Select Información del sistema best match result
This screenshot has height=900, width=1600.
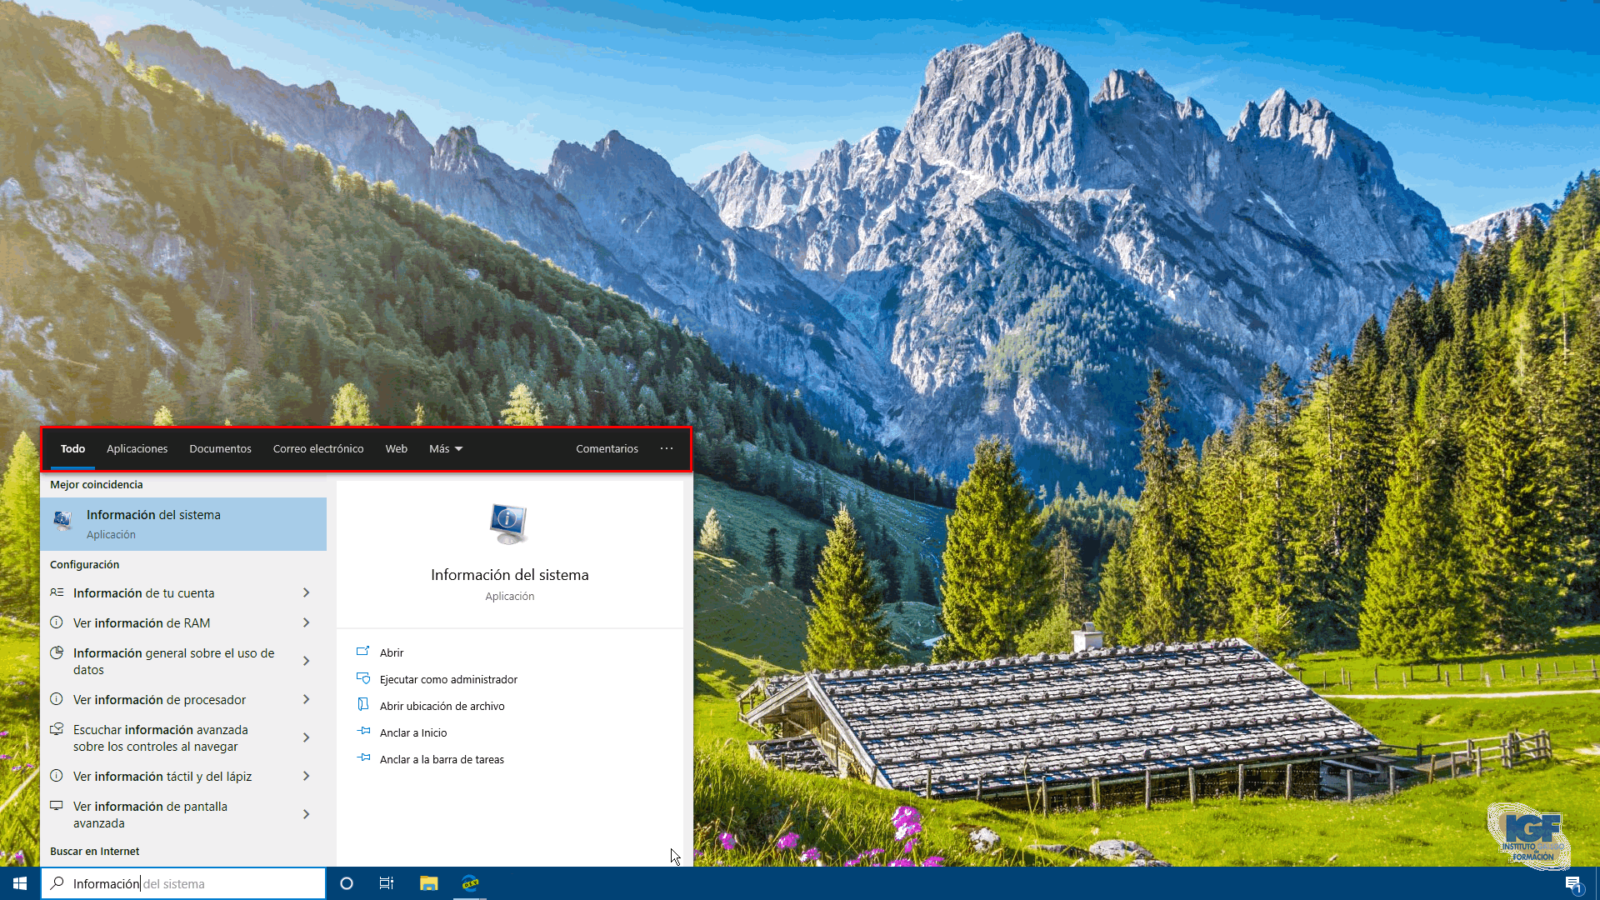point(183,524)
